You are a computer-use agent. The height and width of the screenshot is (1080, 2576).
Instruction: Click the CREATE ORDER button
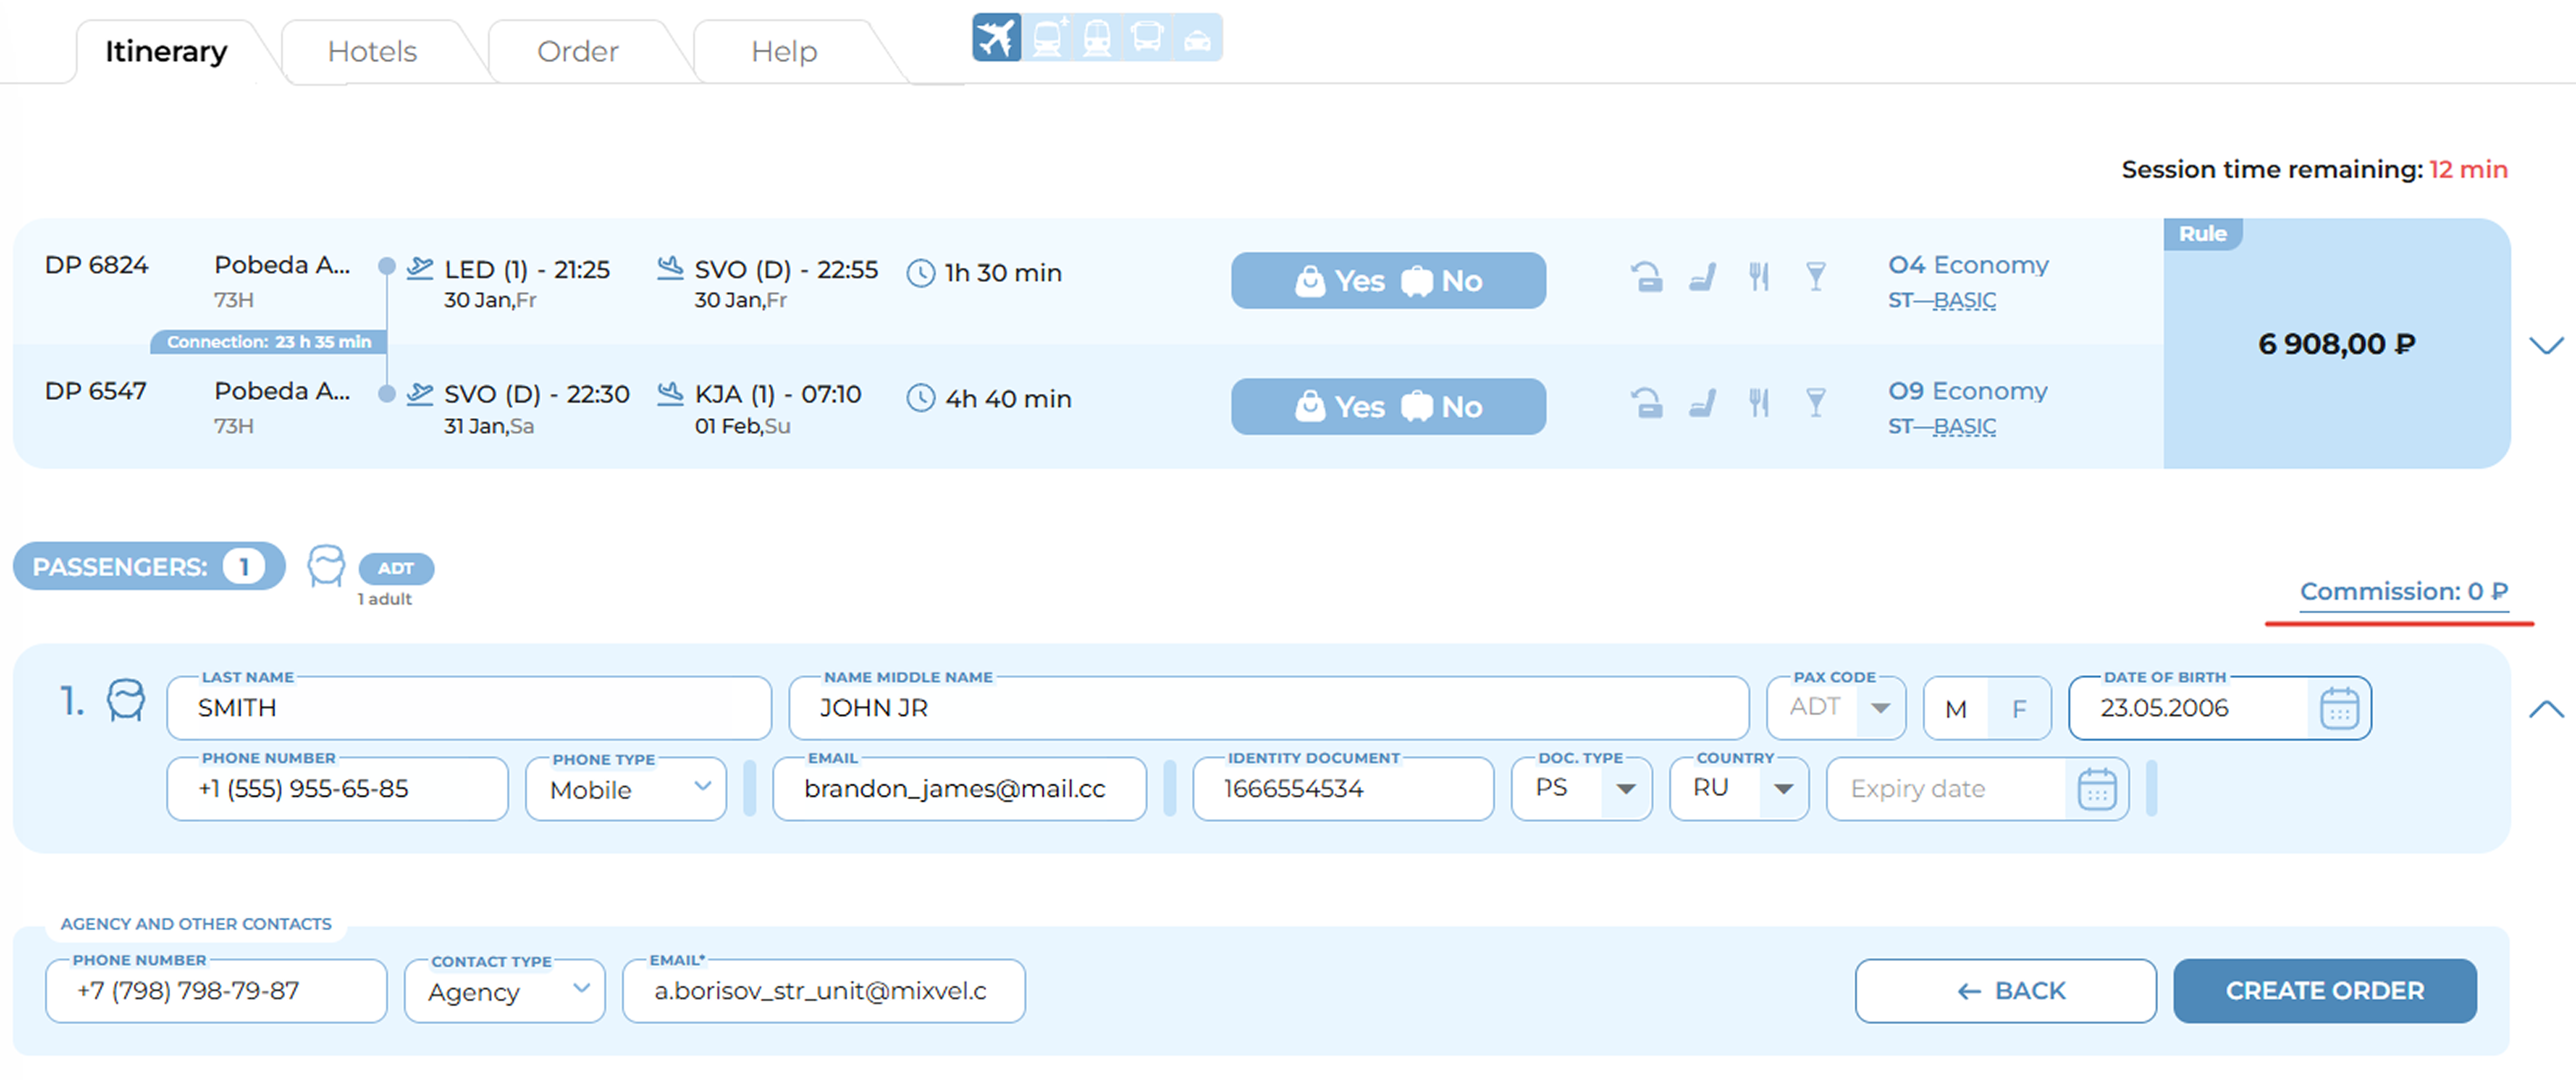pos(2324,990)
